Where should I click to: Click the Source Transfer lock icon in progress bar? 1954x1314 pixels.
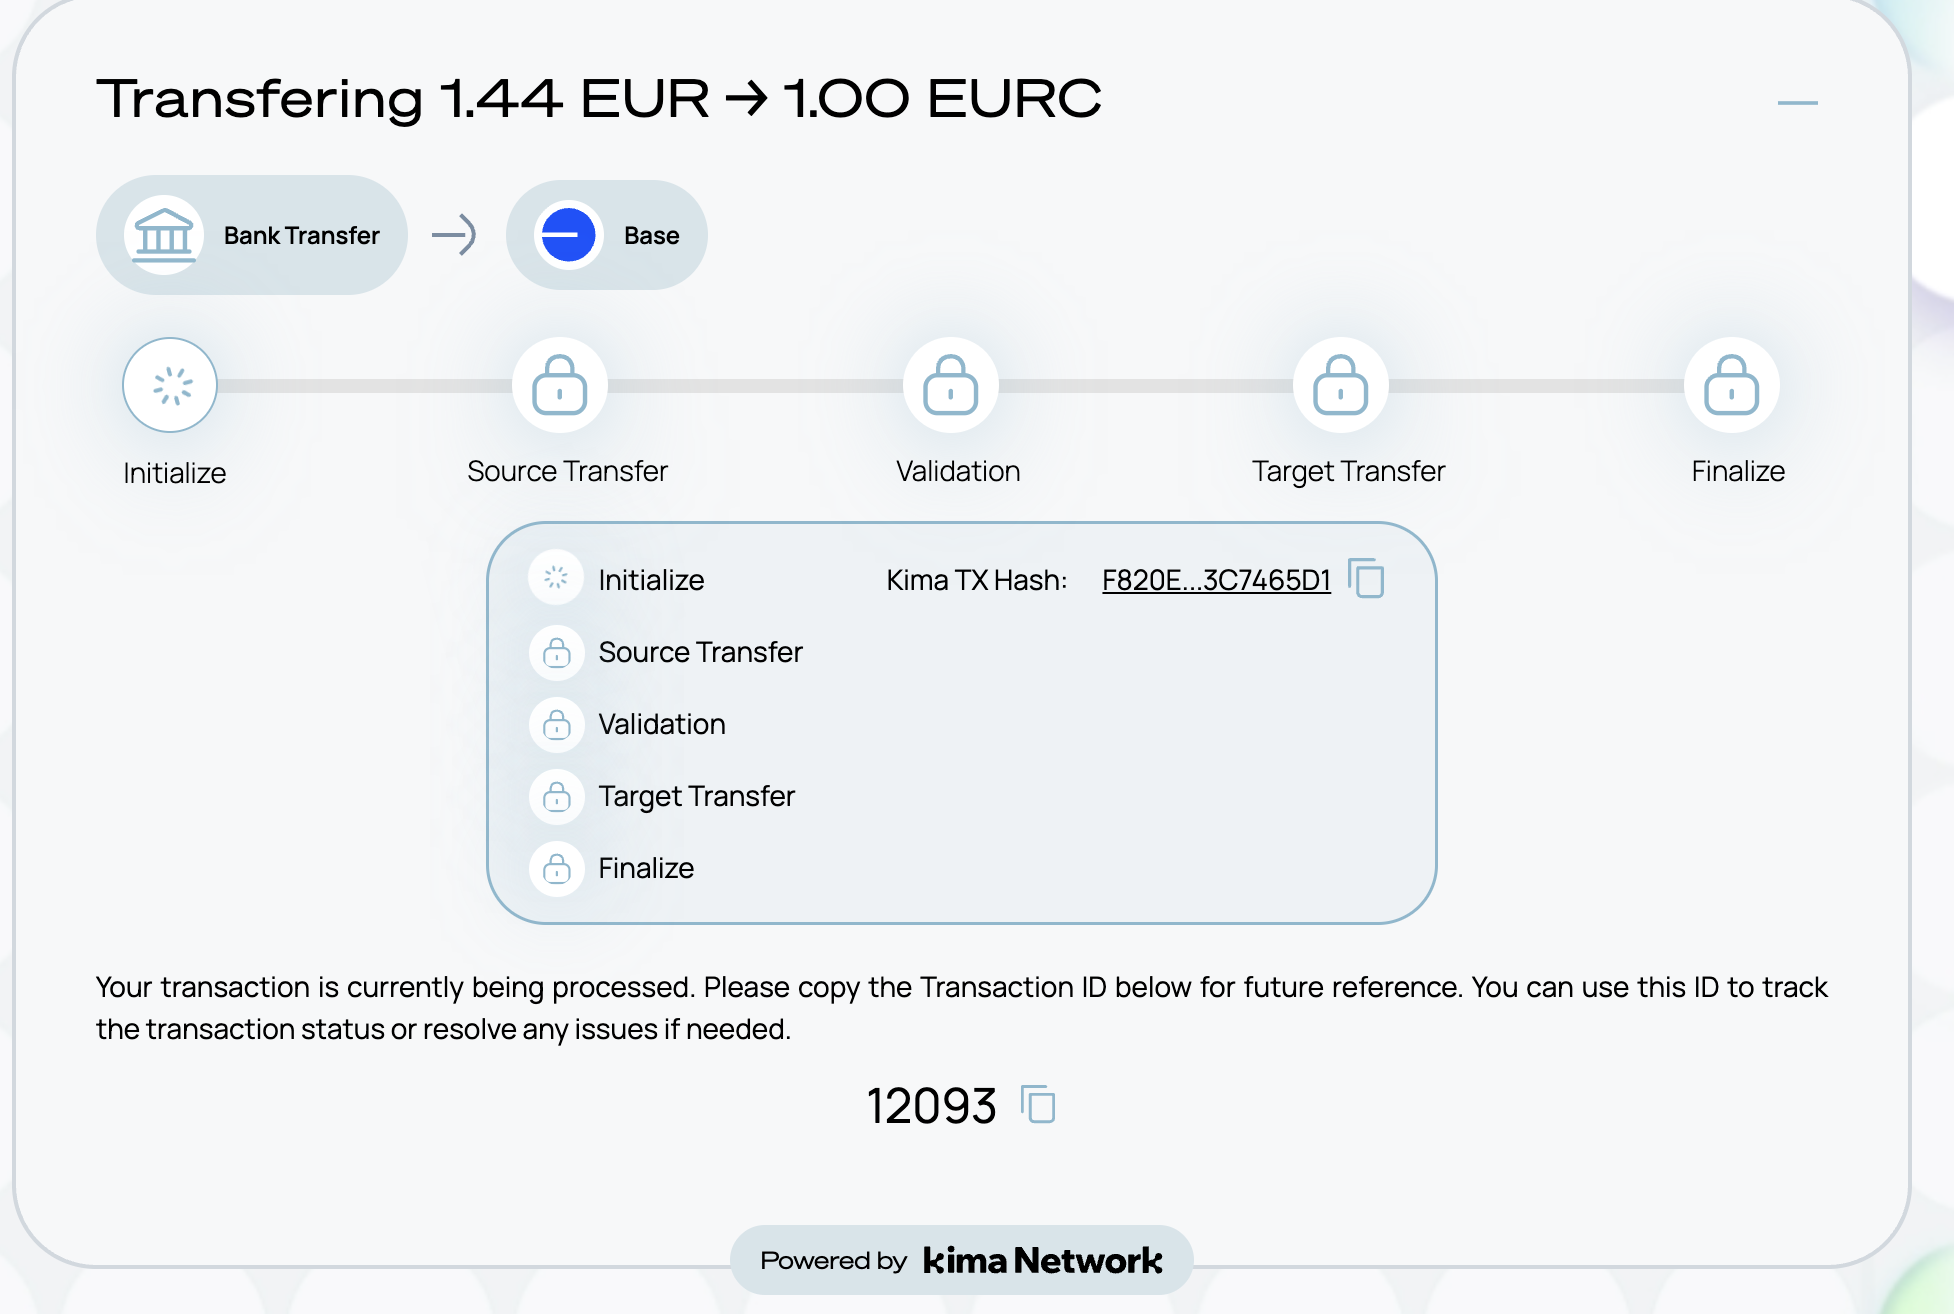click(x=560, y=385)
